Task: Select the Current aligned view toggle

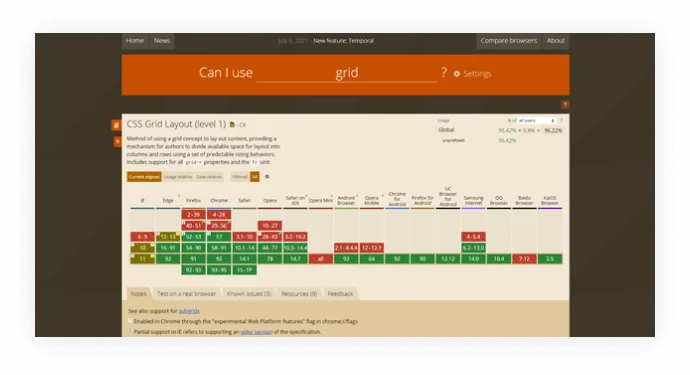Action: point(144,176)
